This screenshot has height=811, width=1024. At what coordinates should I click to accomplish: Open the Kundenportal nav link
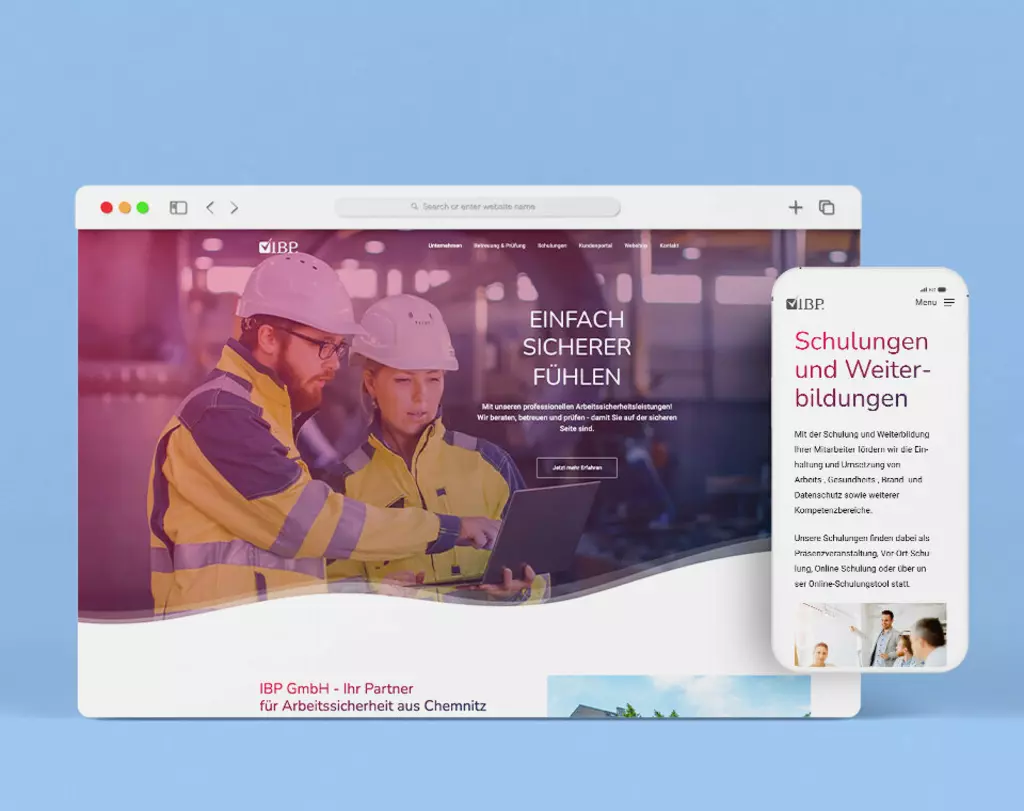pyautogui.click(x=595, y=246)
